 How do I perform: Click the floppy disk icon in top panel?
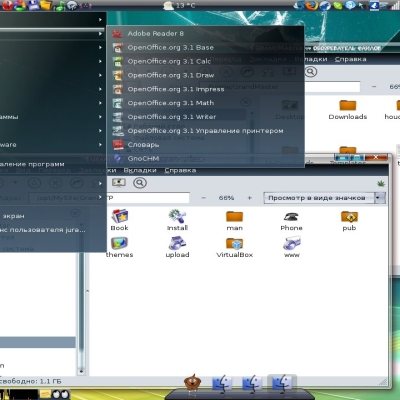33,5
